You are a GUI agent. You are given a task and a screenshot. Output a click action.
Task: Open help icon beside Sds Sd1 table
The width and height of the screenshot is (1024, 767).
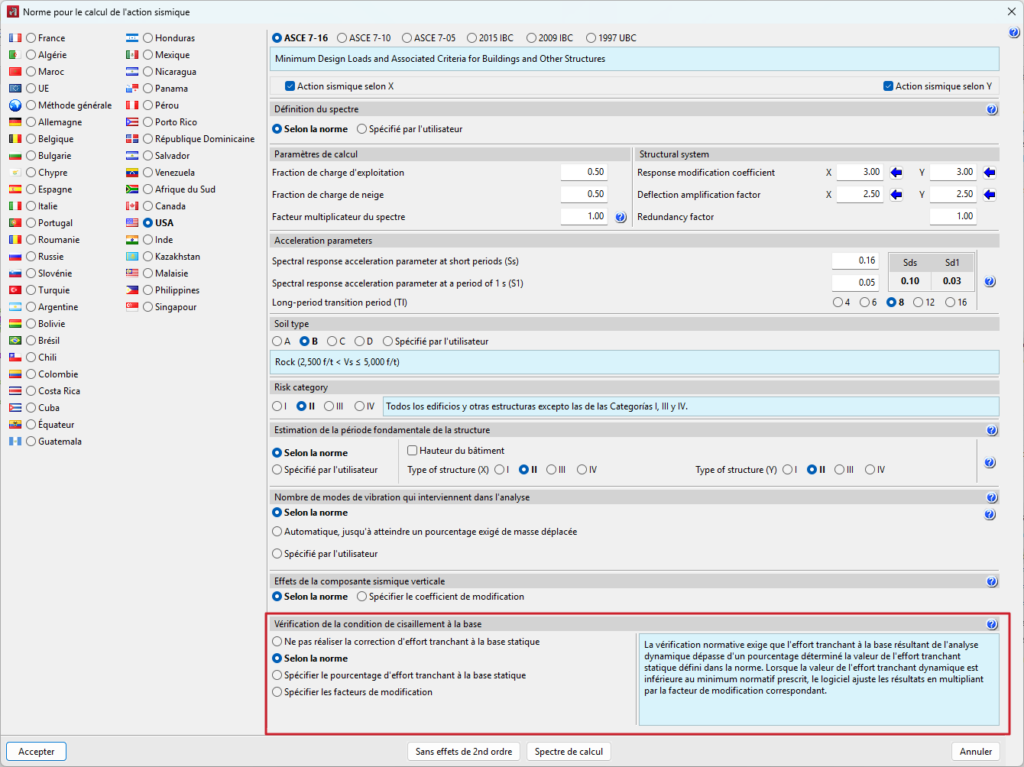coord(990,282)
